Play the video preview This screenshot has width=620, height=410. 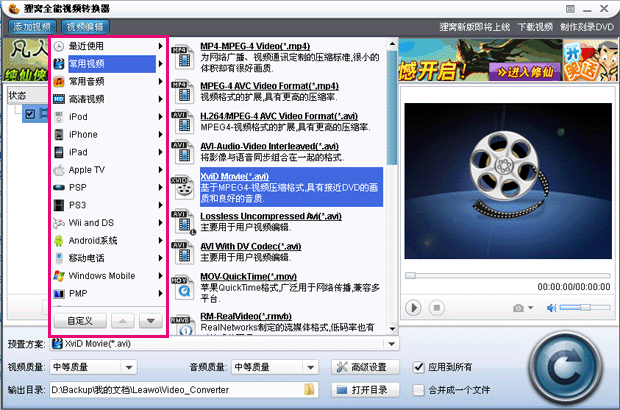tap(414, 308)
